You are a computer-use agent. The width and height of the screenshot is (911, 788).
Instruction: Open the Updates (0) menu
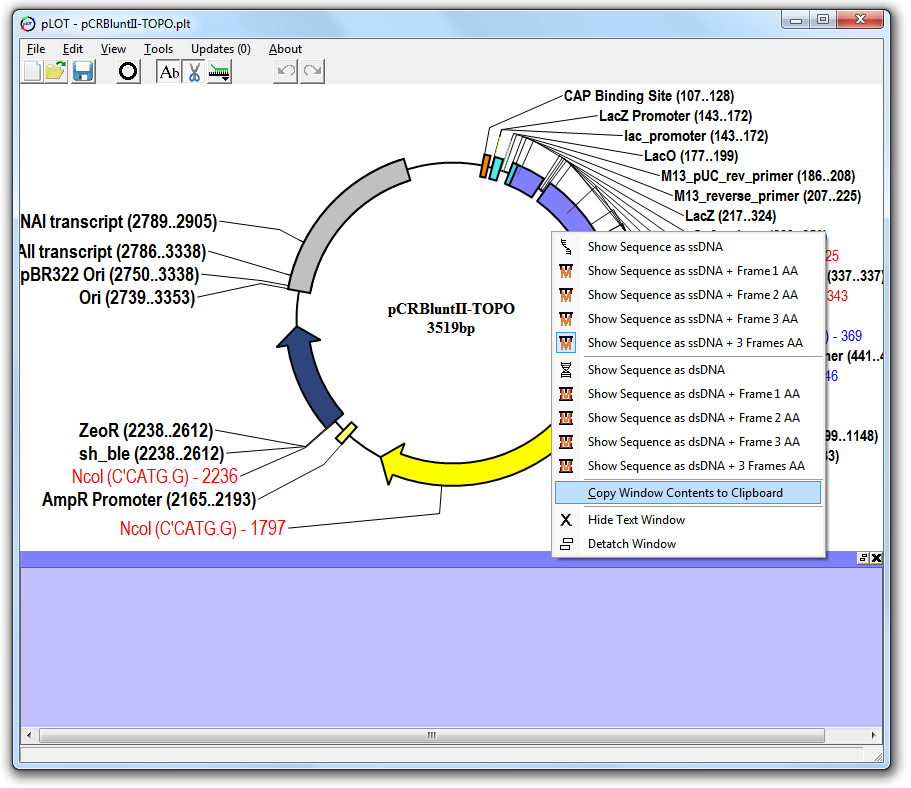[x=220, y=48]
